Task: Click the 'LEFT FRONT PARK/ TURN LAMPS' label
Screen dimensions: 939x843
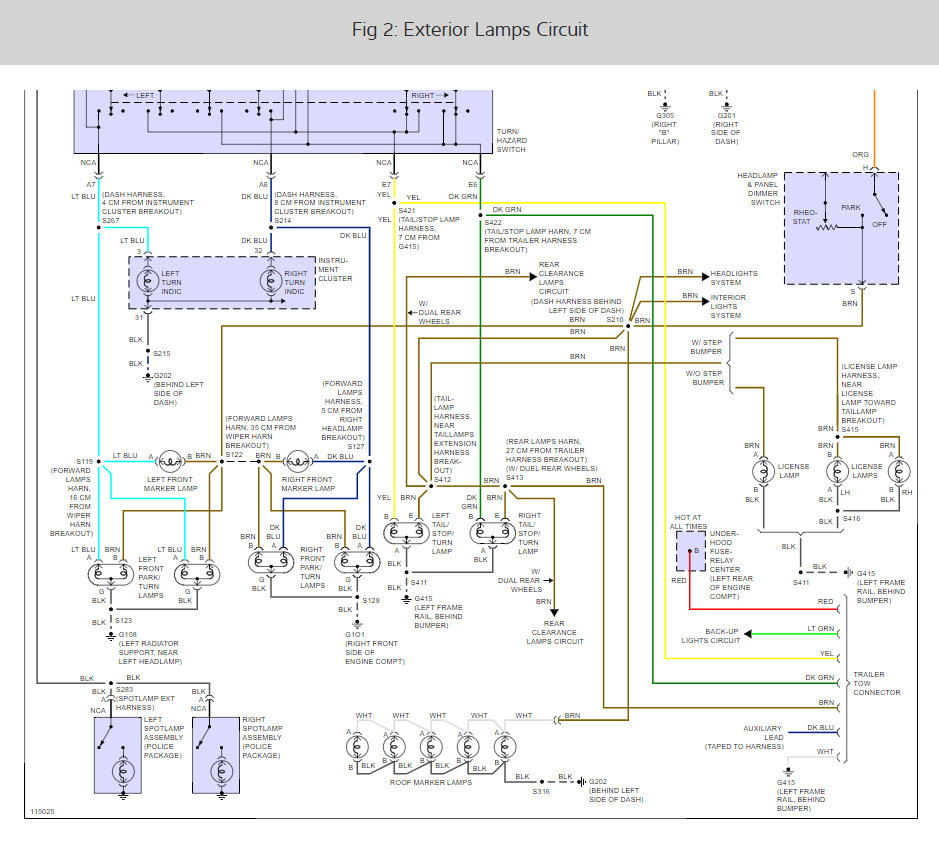Action: pos(151,578)
